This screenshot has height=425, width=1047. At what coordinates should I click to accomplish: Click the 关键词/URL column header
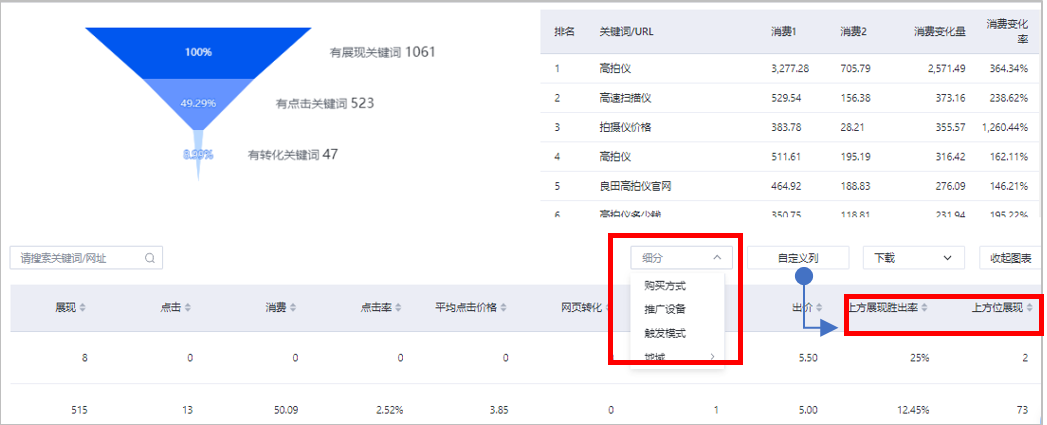coord(626,31)
